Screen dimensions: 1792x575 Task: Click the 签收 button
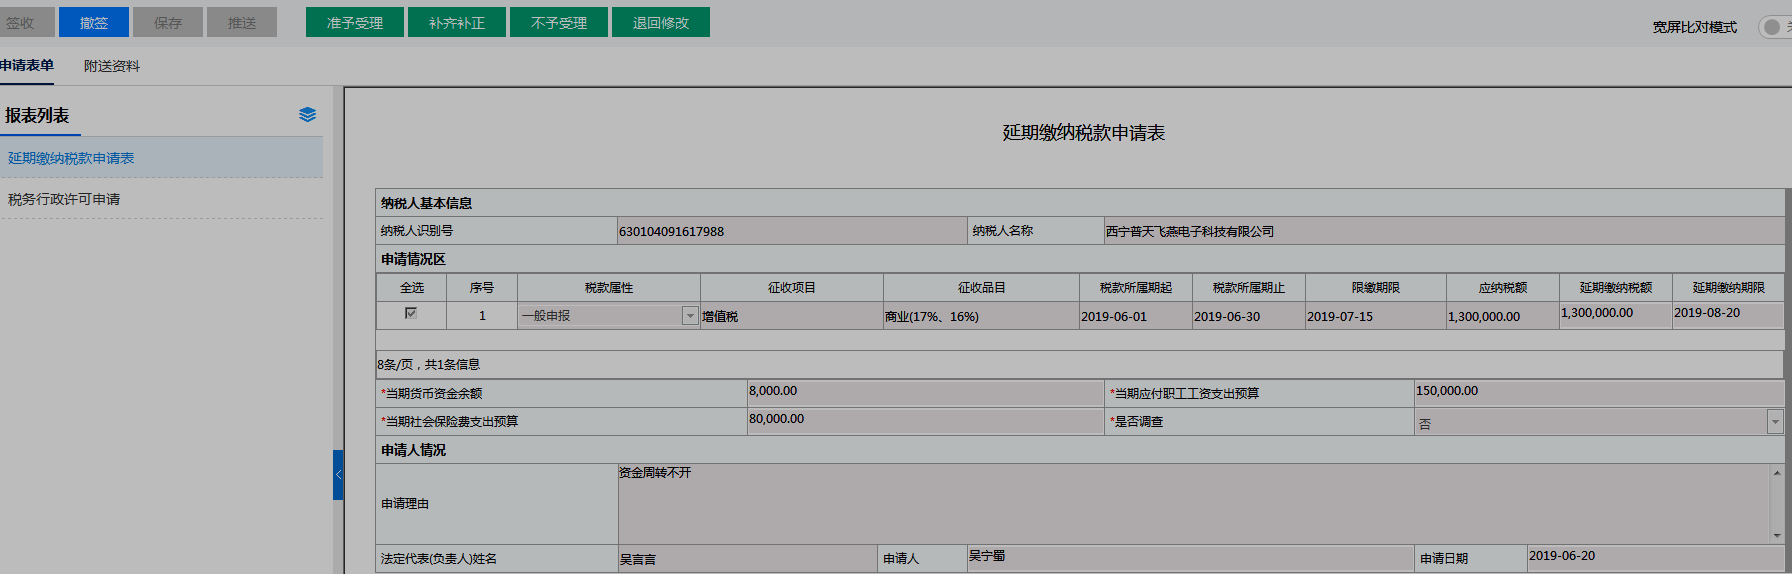26,22
